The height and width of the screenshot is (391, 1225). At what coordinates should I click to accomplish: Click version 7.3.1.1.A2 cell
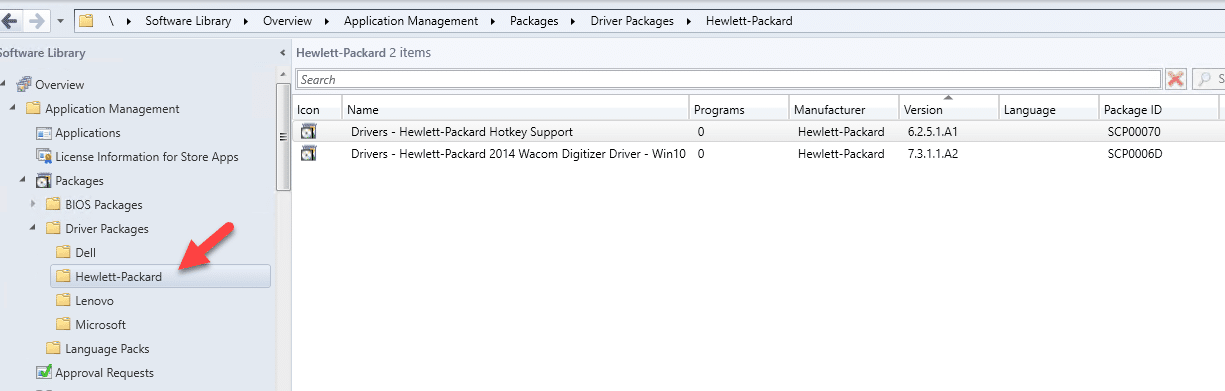pyautogui.click(x=932, y=154)
